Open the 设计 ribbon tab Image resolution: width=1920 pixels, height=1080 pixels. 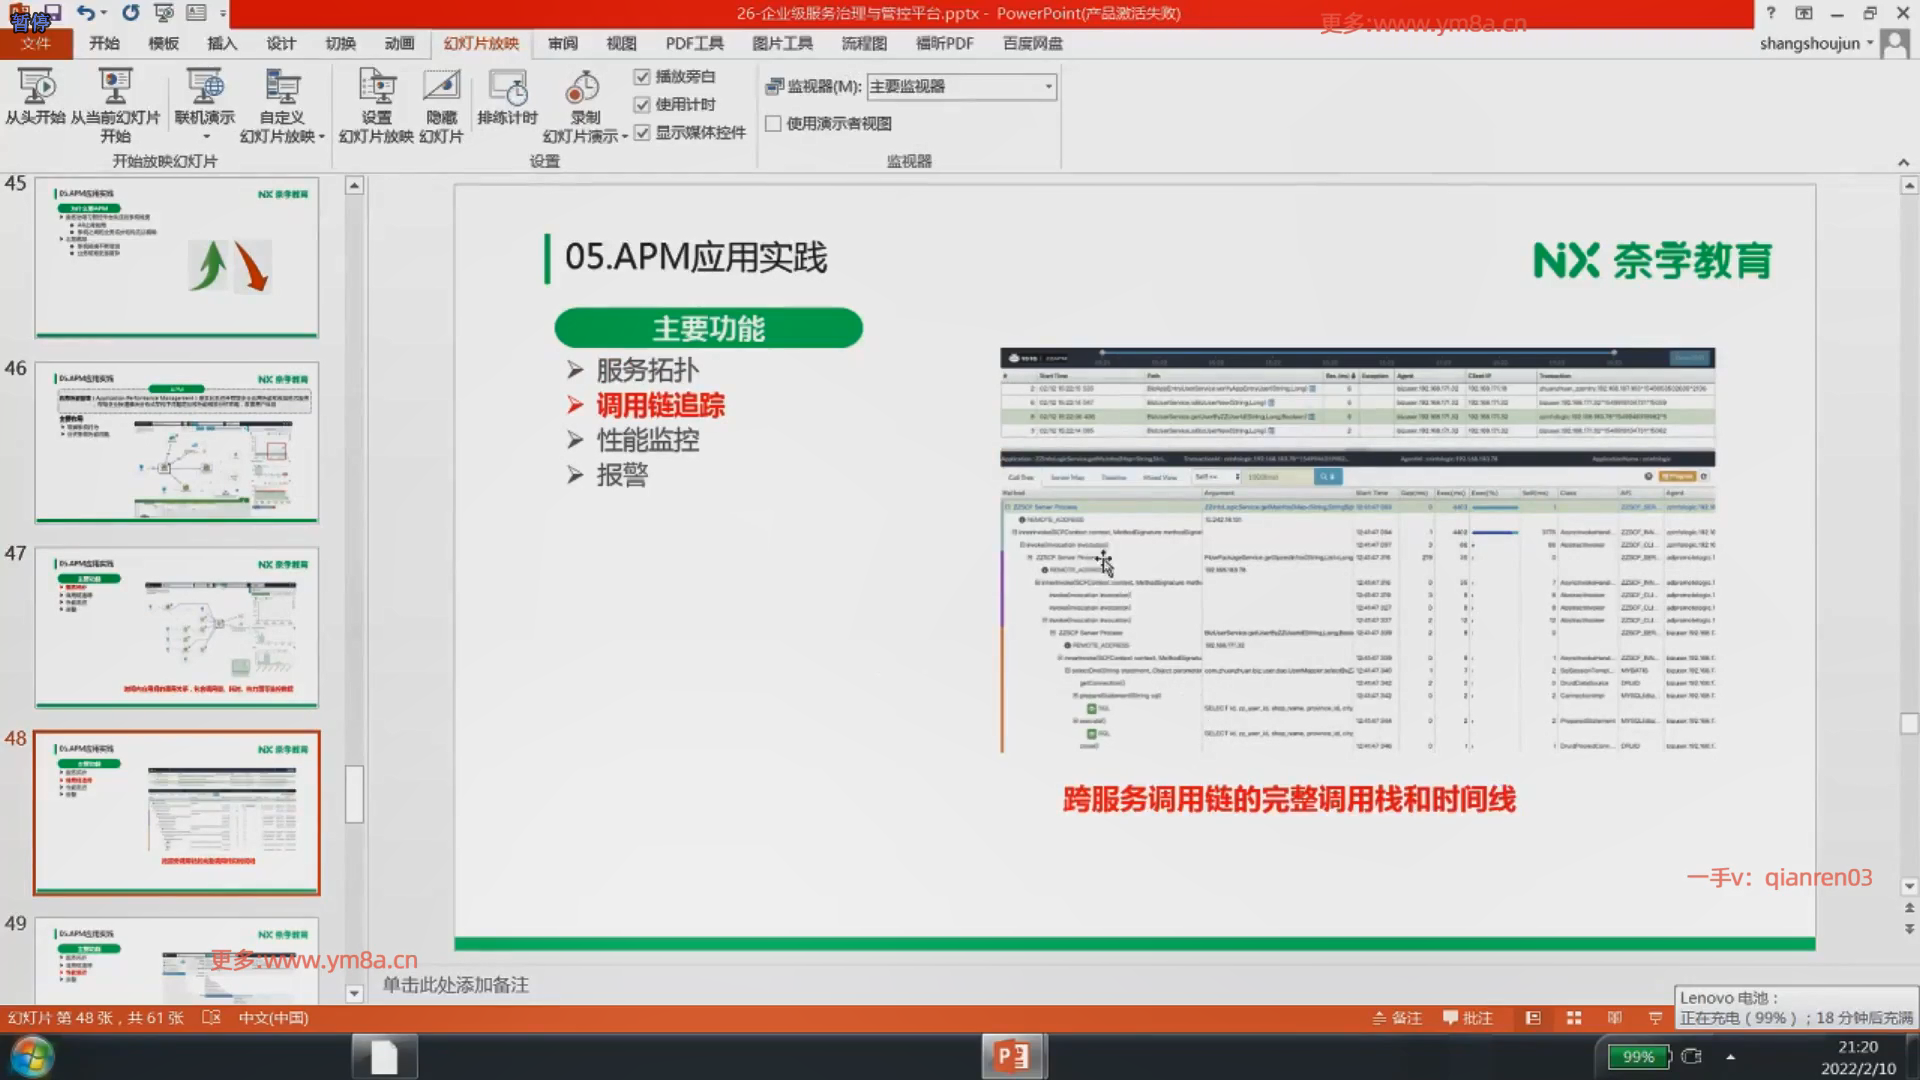tap(281, 43)
